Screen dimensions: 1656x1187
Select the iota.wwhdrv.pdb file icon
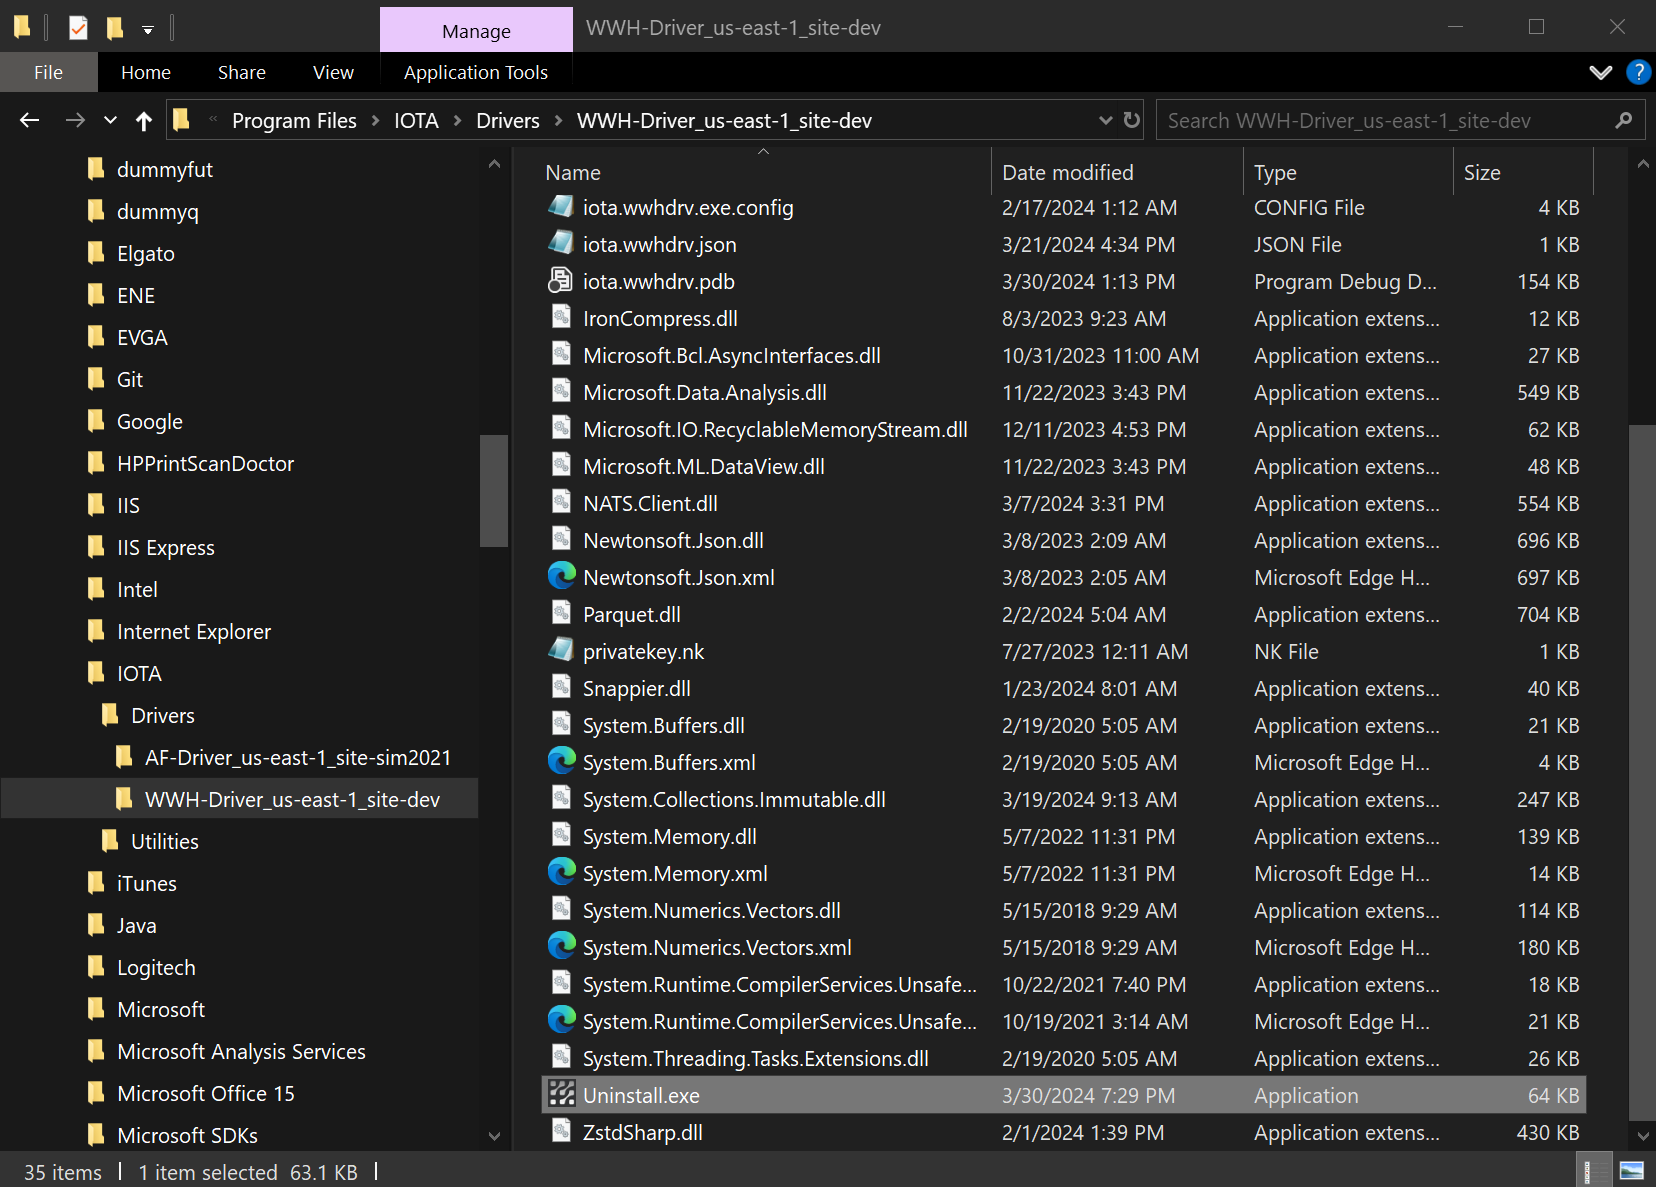coord(561,281)
